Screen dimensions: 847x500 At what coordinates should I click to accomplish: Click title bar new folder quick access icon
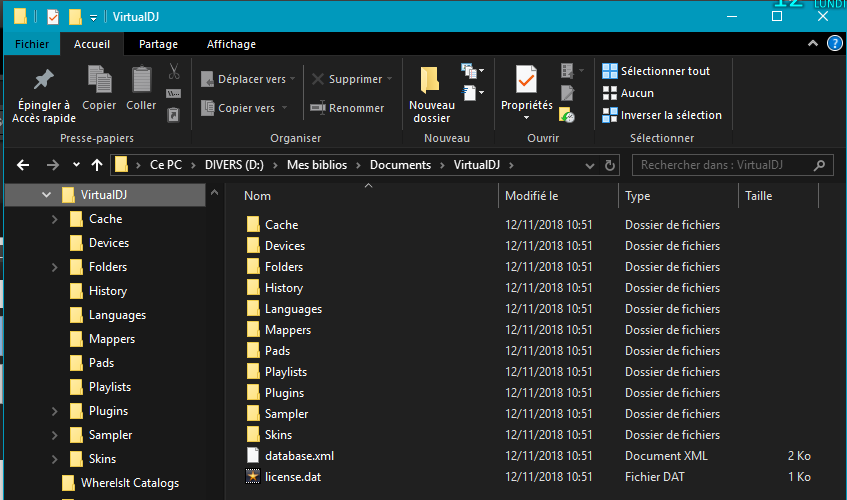75,17
